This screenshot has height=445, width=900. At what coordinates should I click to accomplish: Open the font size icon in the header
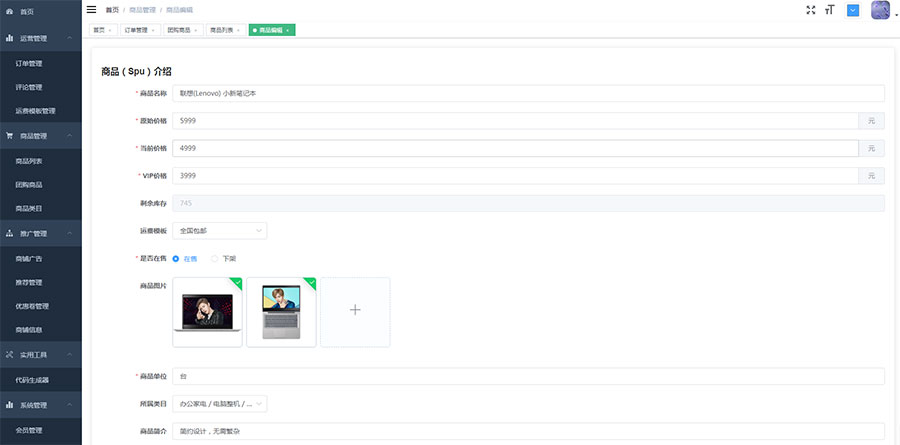pos(829,10)
